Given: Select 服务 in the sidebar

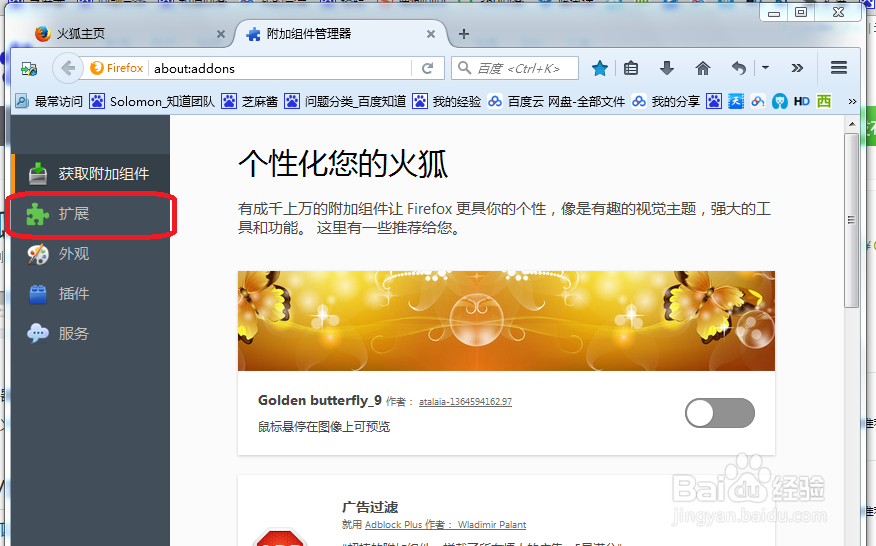Looking at the screenshot, I should (x=90, y=334).
